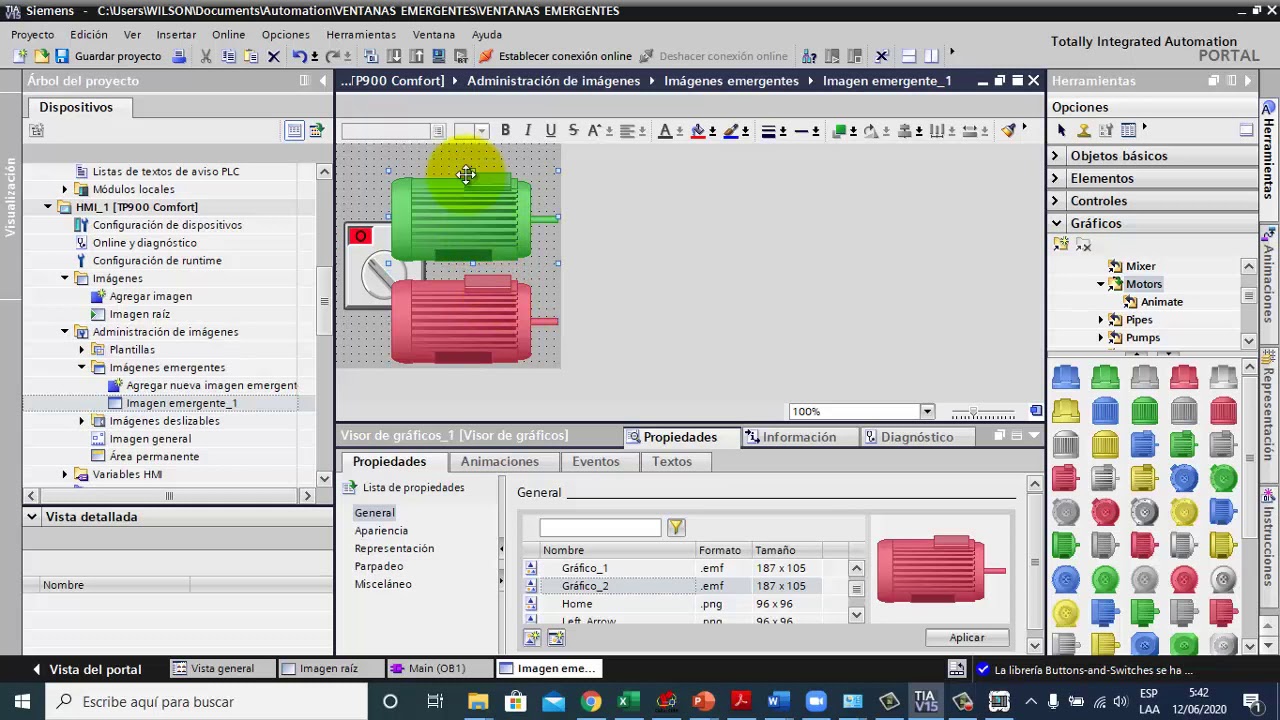1280x720 pixels.
Task: Expand Imágenes deslizables in project tree
Action: click(x=82, y=421)
